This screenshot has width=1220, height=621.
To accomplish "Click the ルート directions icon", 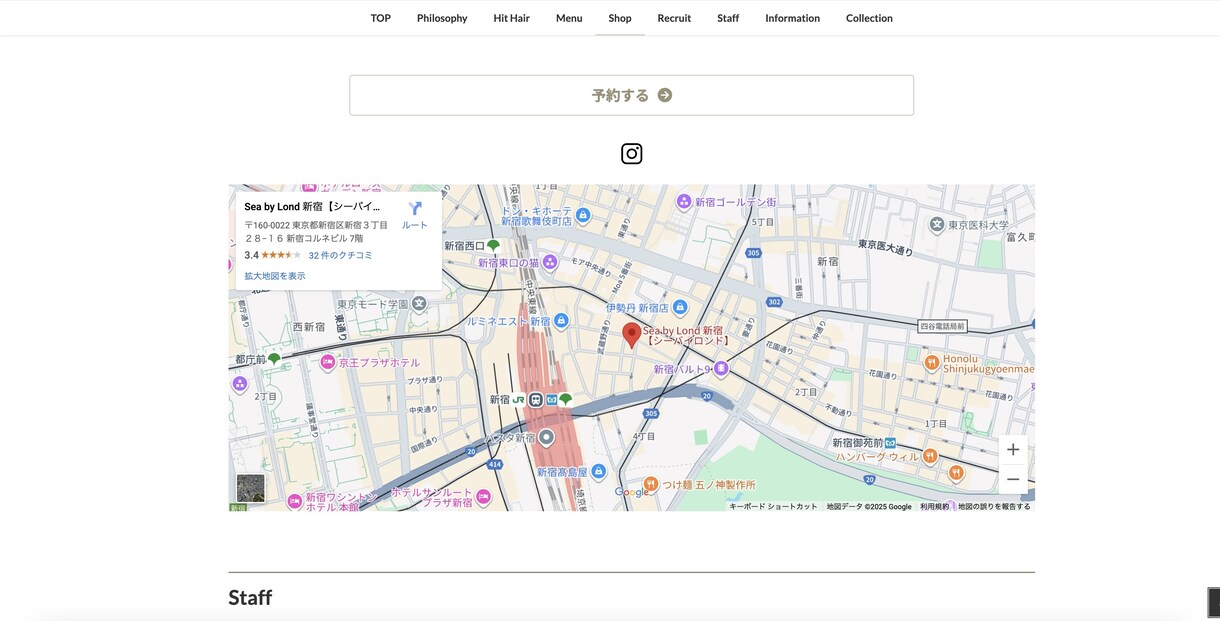I will (415, 208).
